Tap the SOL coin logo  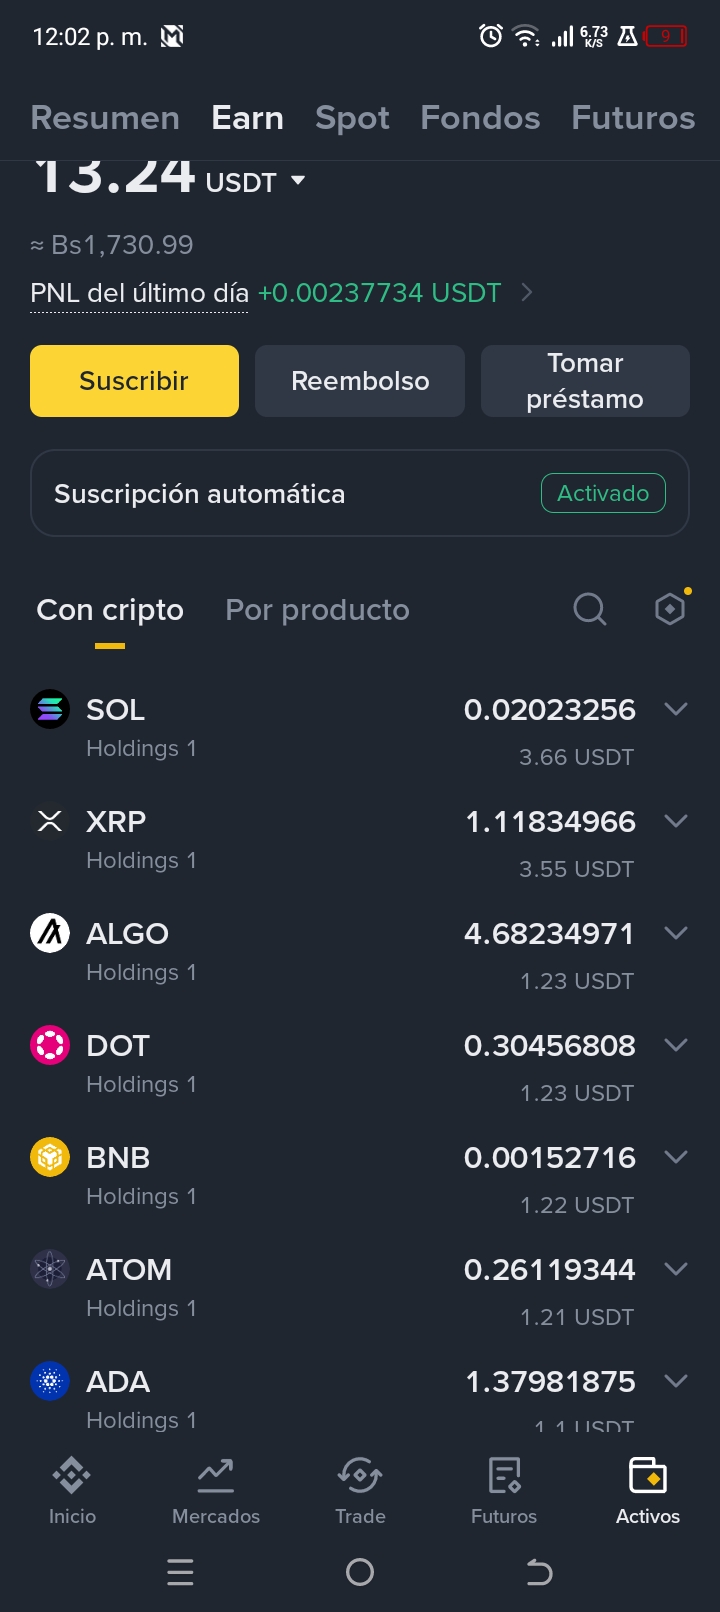click(50, 709)
